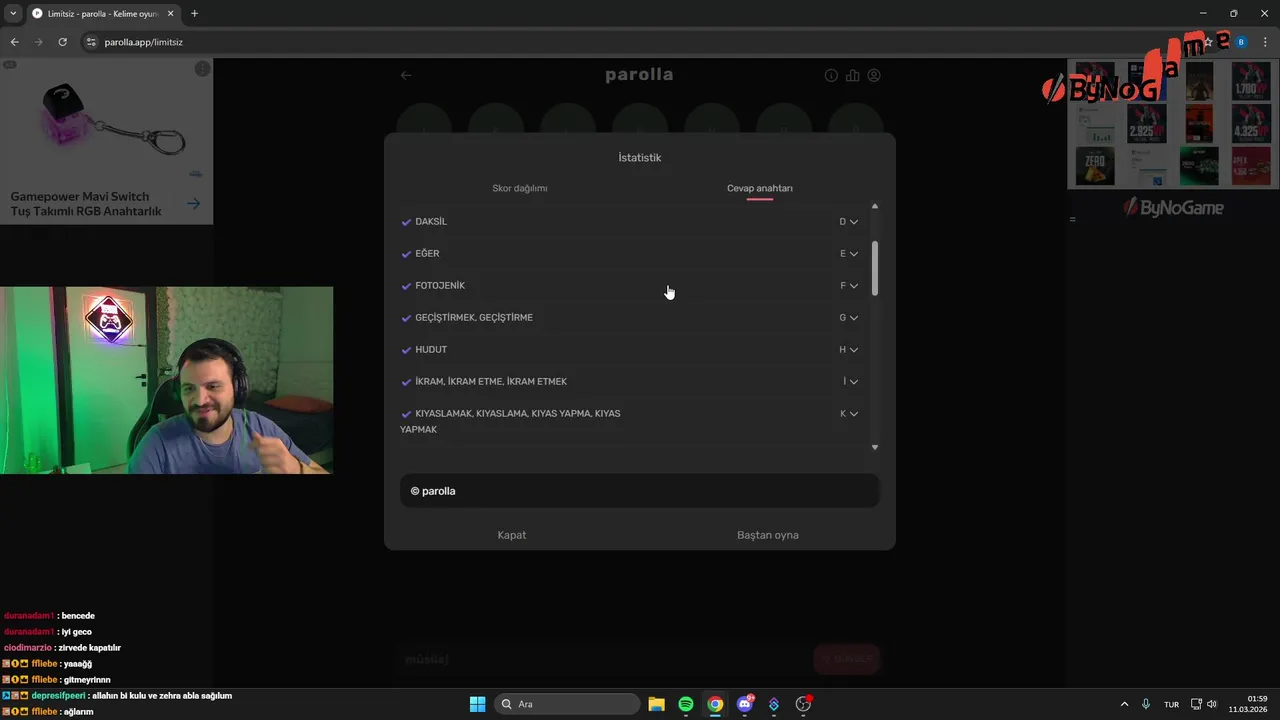
Task: Click the 2.925 VP product thumbnail
Action: tap(1147, 124)
